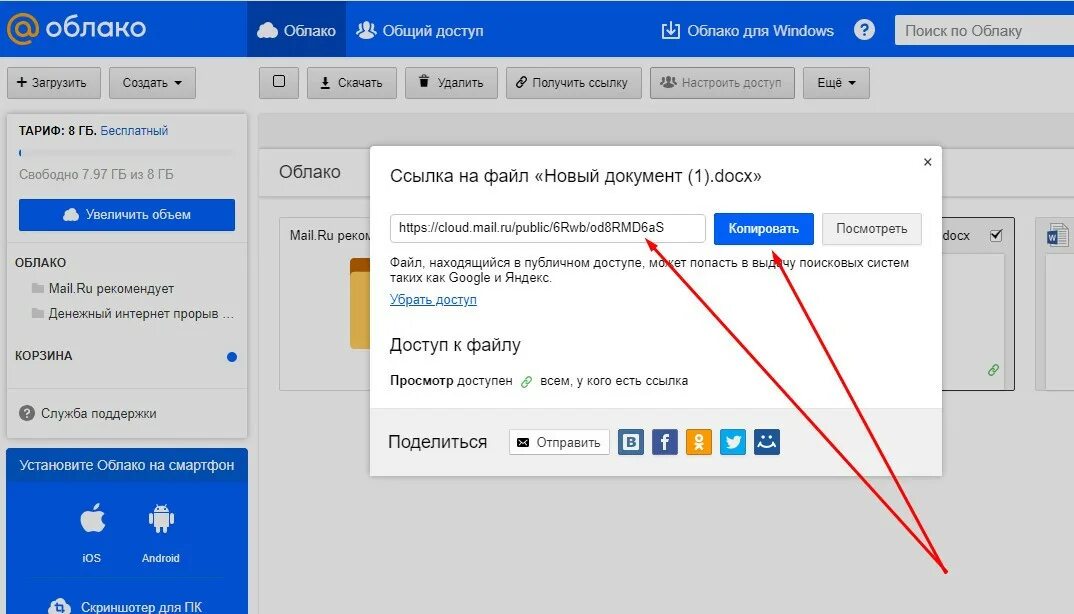1074x614 pixels.
Task: Click the Увеличить объем button
Action: (127, 214)
